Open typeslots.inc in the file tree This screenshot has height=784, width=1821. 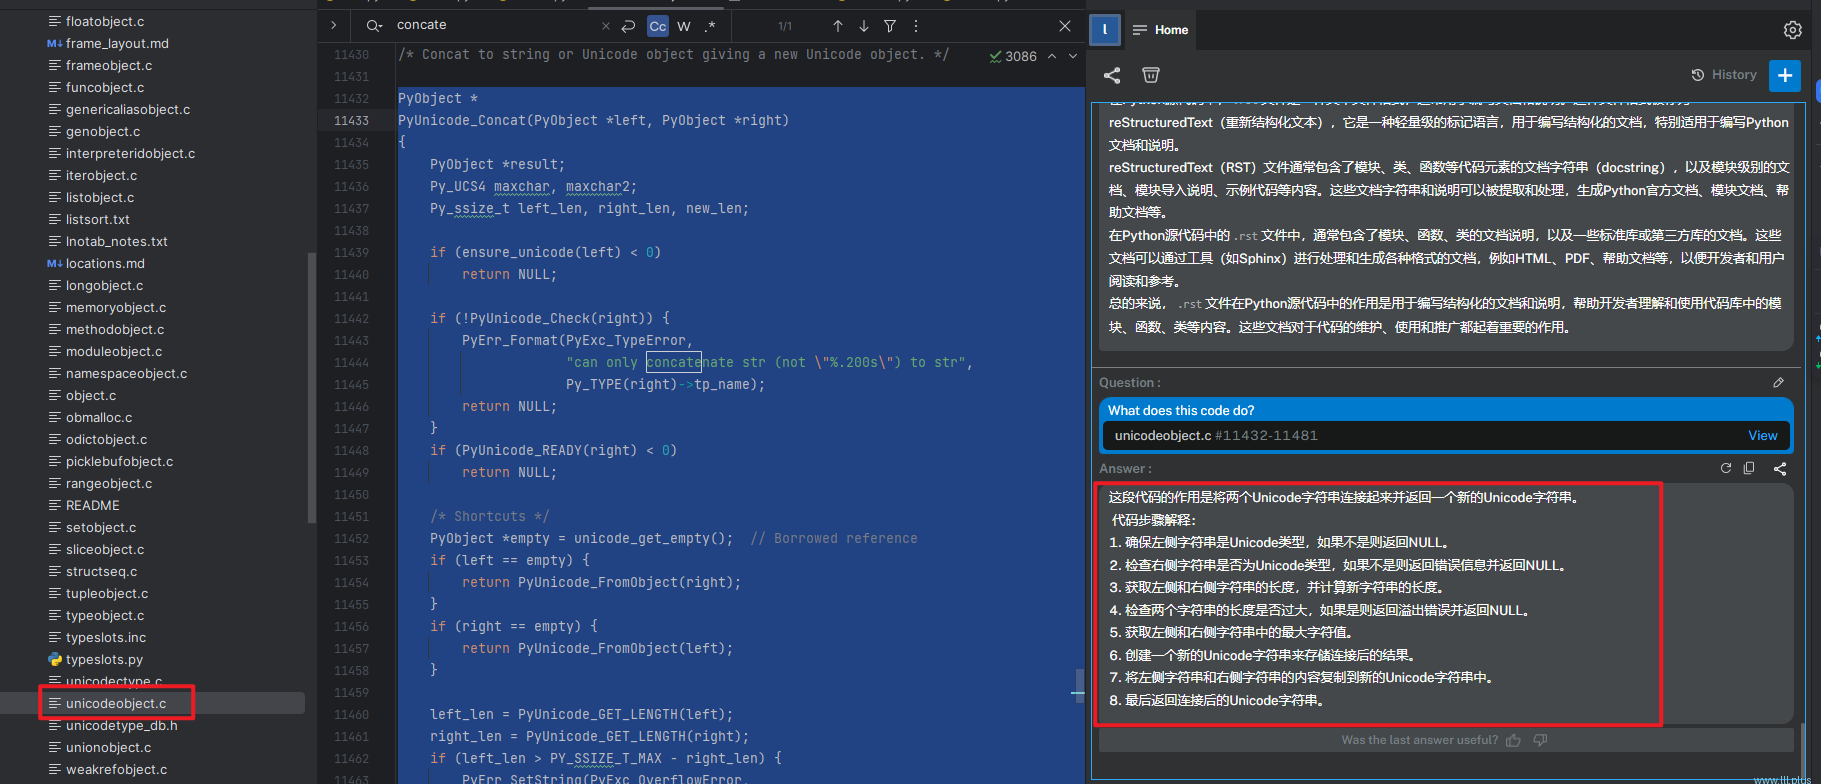[x=105, y=637]
